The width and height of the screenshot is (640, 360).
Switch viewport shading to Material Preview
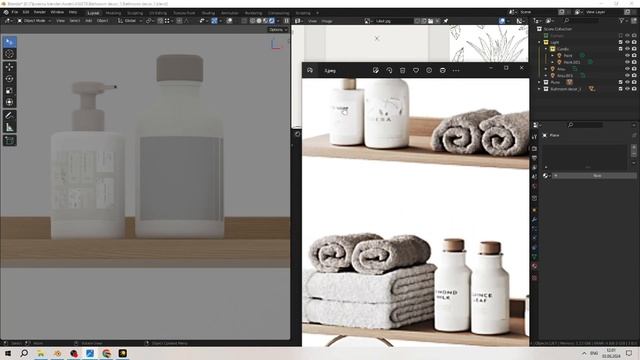coord(265,21)
